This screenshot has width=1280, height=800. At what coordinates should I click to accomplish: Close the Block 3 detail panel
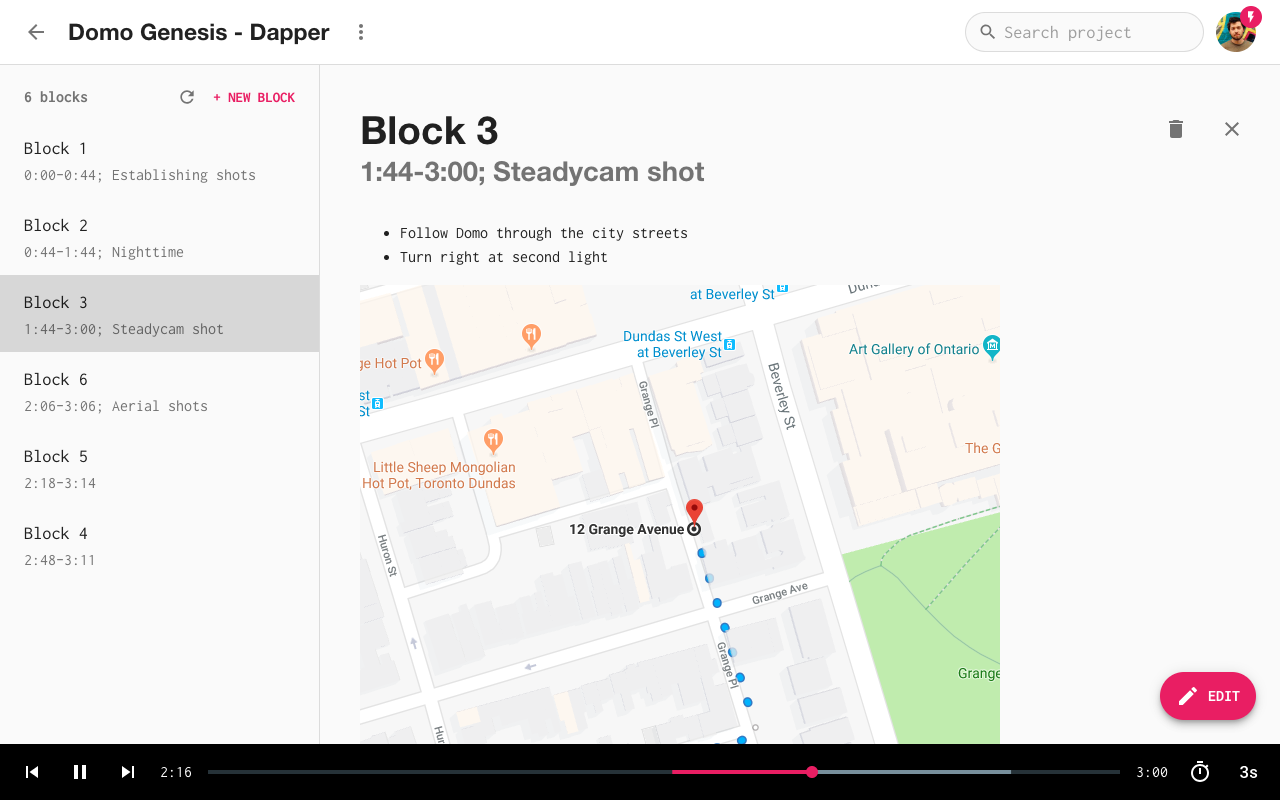1232,129
